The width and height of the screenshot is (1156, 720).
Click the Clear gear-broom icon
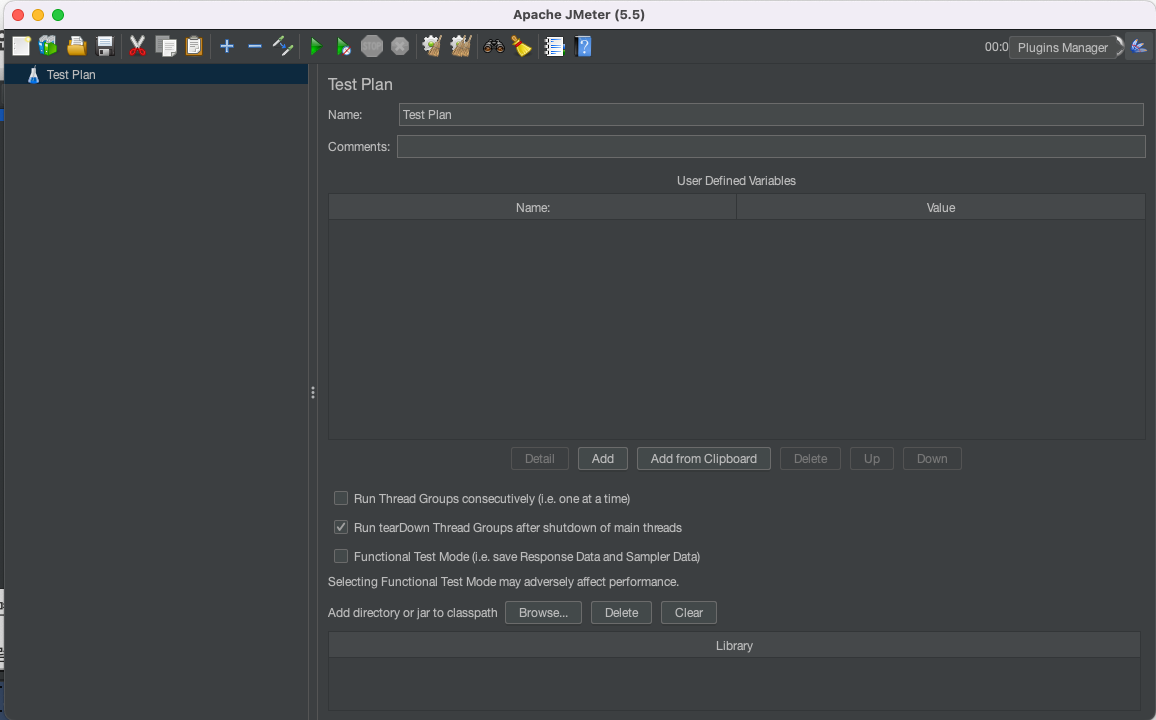click(x=432, y=46)
